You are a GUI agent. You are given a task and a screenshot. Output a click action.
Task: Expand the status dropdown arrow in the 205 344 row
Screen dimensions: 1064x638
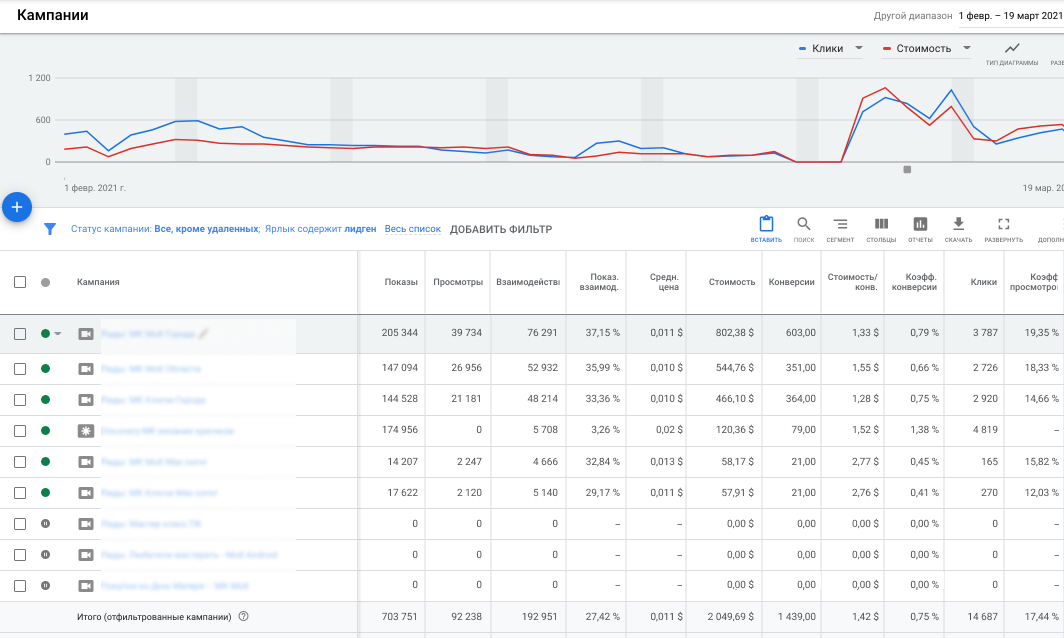tap(58, 333)
